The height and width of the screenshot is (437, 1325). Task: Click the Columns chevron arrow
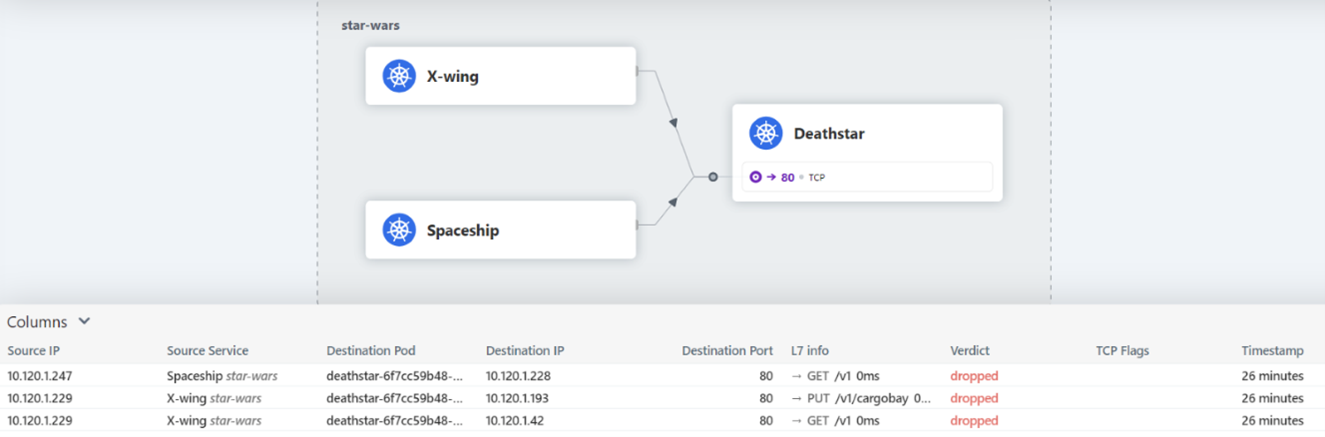click(x=85, y=321)
